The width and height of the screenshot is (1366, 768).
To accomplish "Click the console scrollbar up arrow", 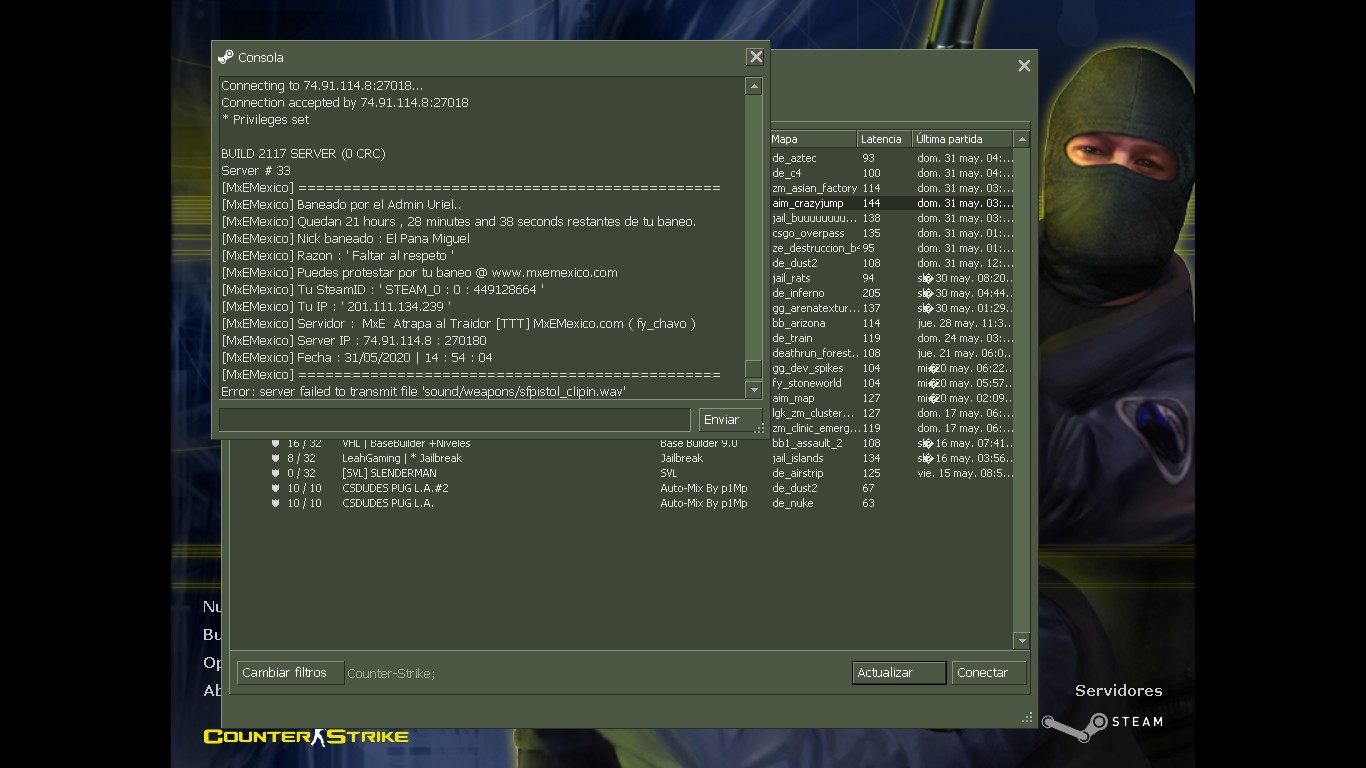I will [x=754, y=86].
